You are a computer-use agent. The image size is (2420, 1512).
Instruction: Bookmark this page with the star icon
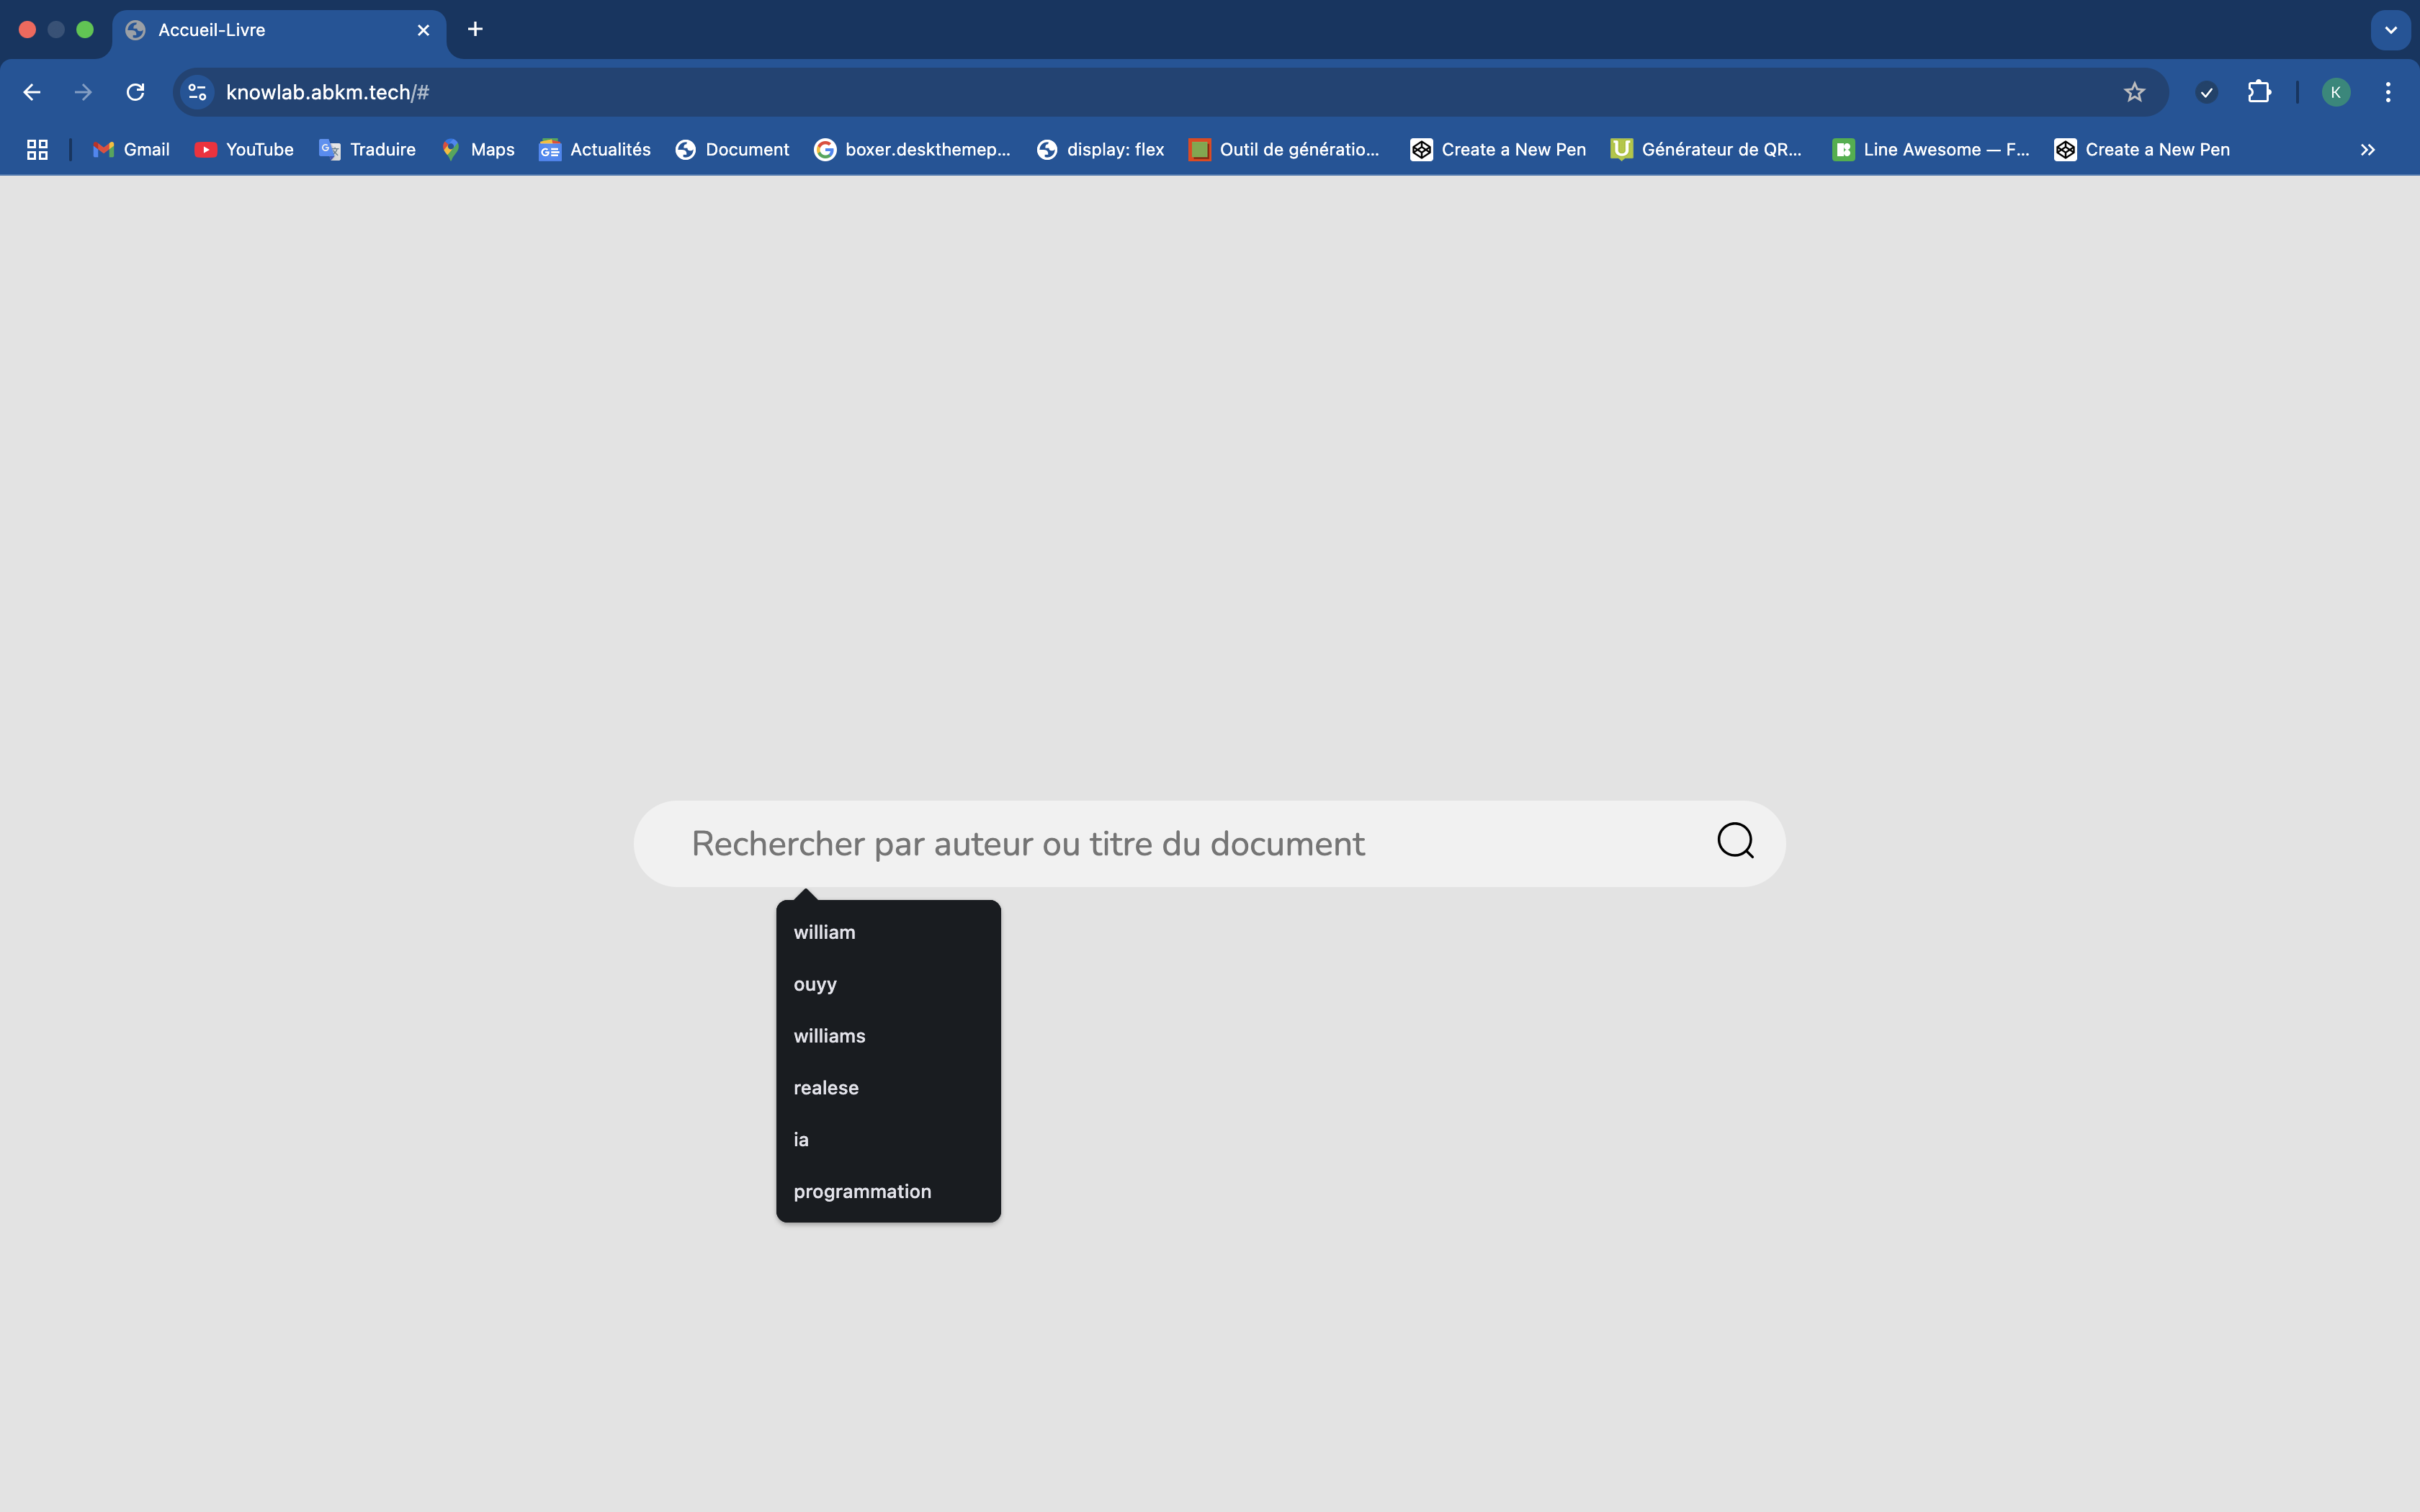[2134, 92]
